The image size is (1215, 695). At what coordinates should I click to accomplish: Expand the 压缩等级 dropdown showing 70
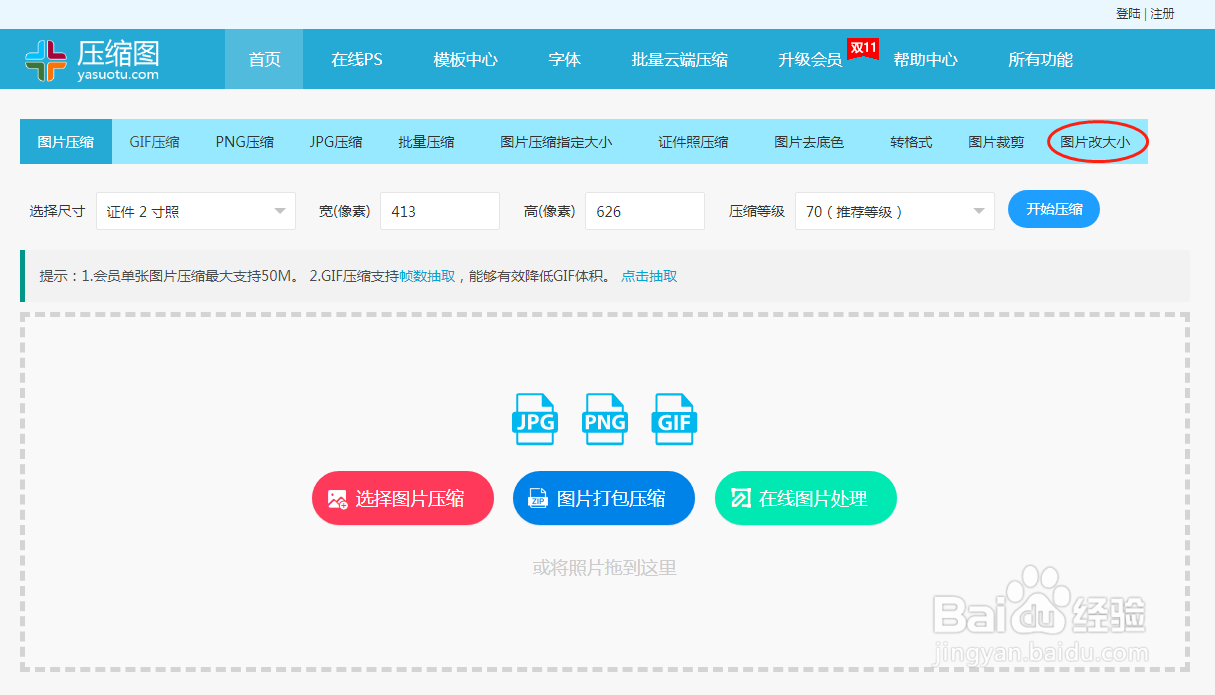click(895, 211)
